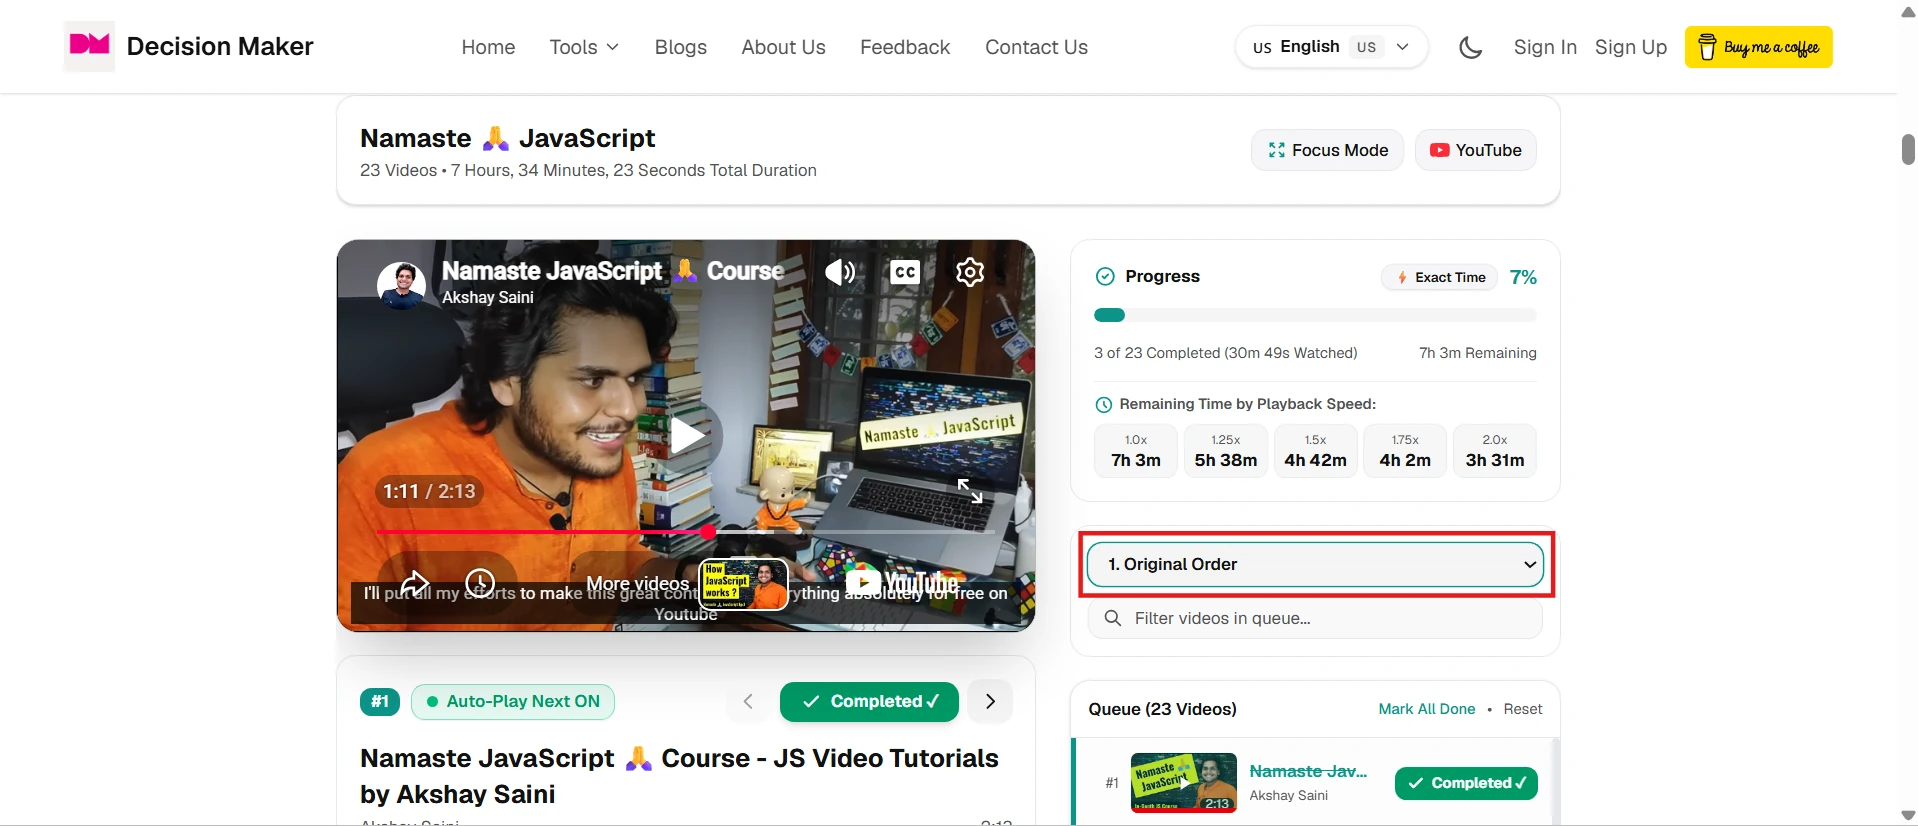
Task: Click the More videos suggested thumbnail
Action: click(744, 584)
